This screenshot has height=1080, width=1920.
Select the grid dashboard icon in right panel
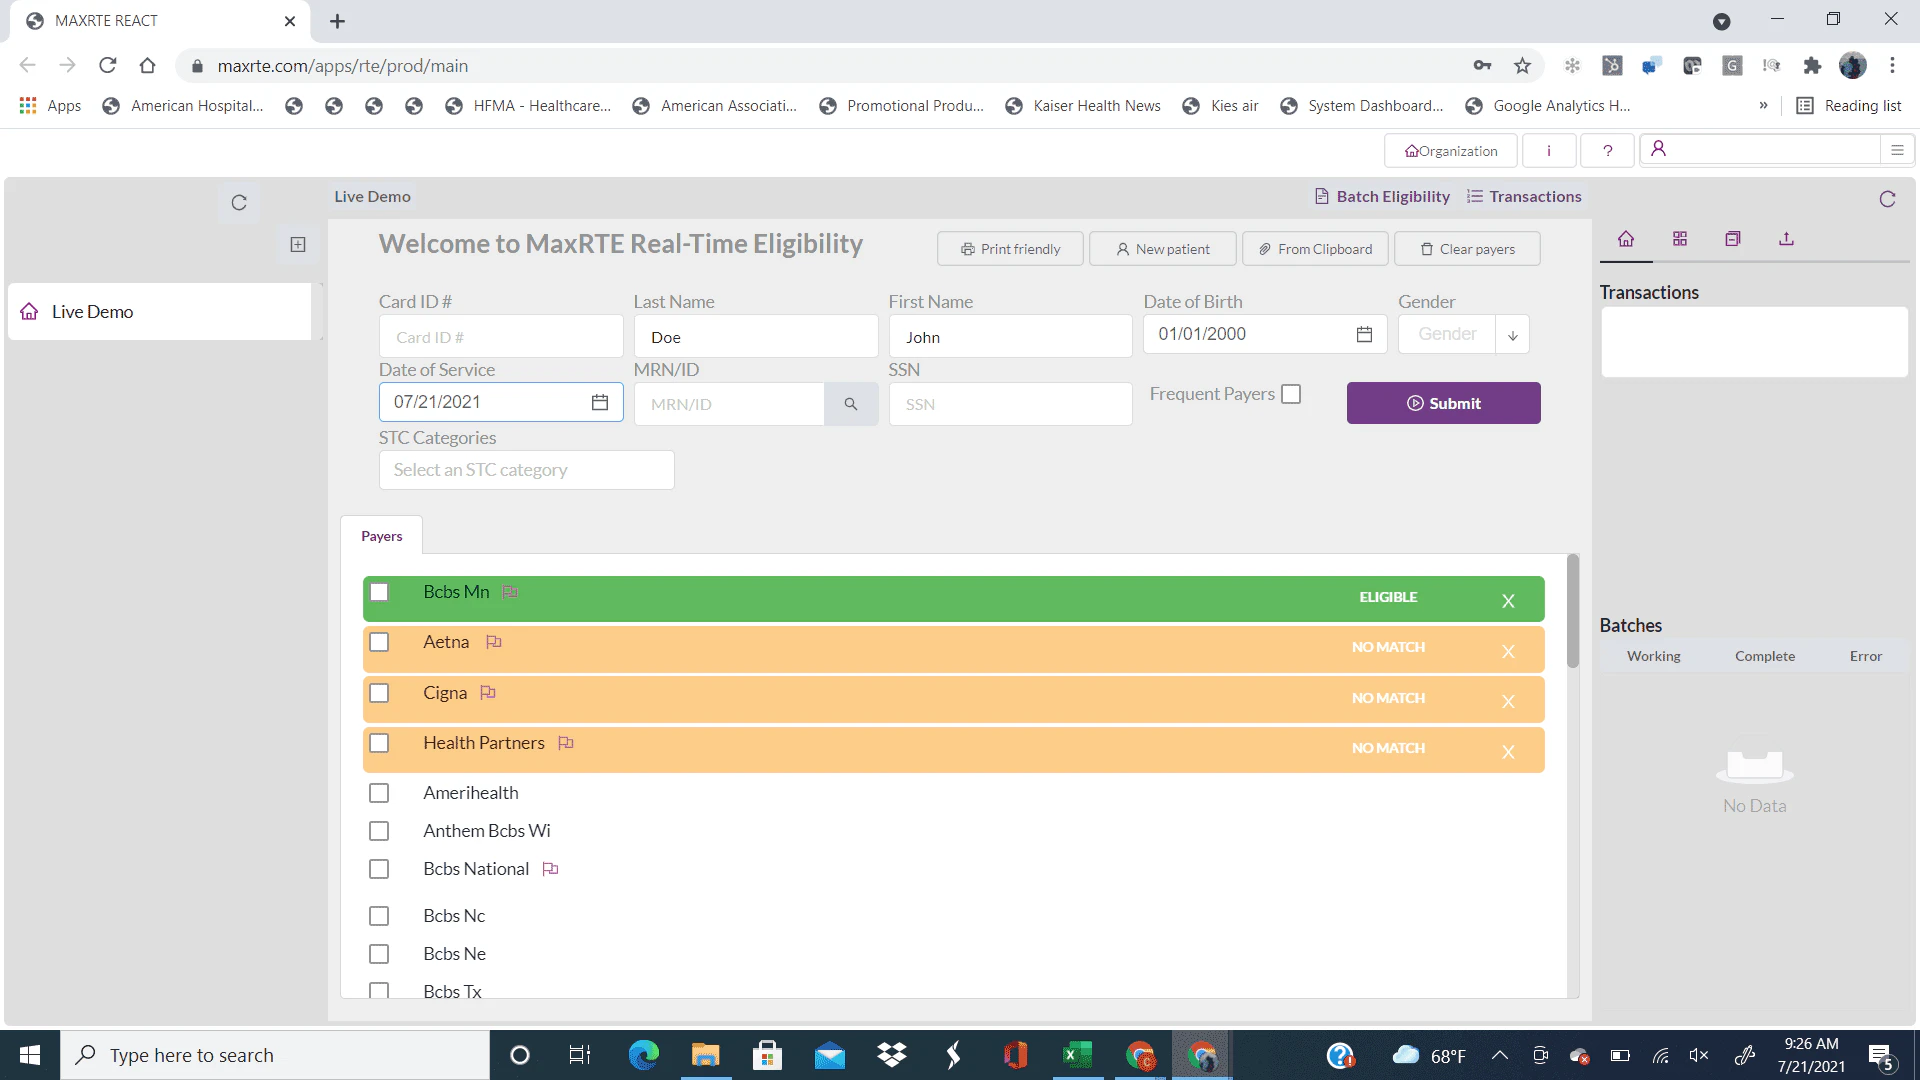click(x=1679, y=239)
